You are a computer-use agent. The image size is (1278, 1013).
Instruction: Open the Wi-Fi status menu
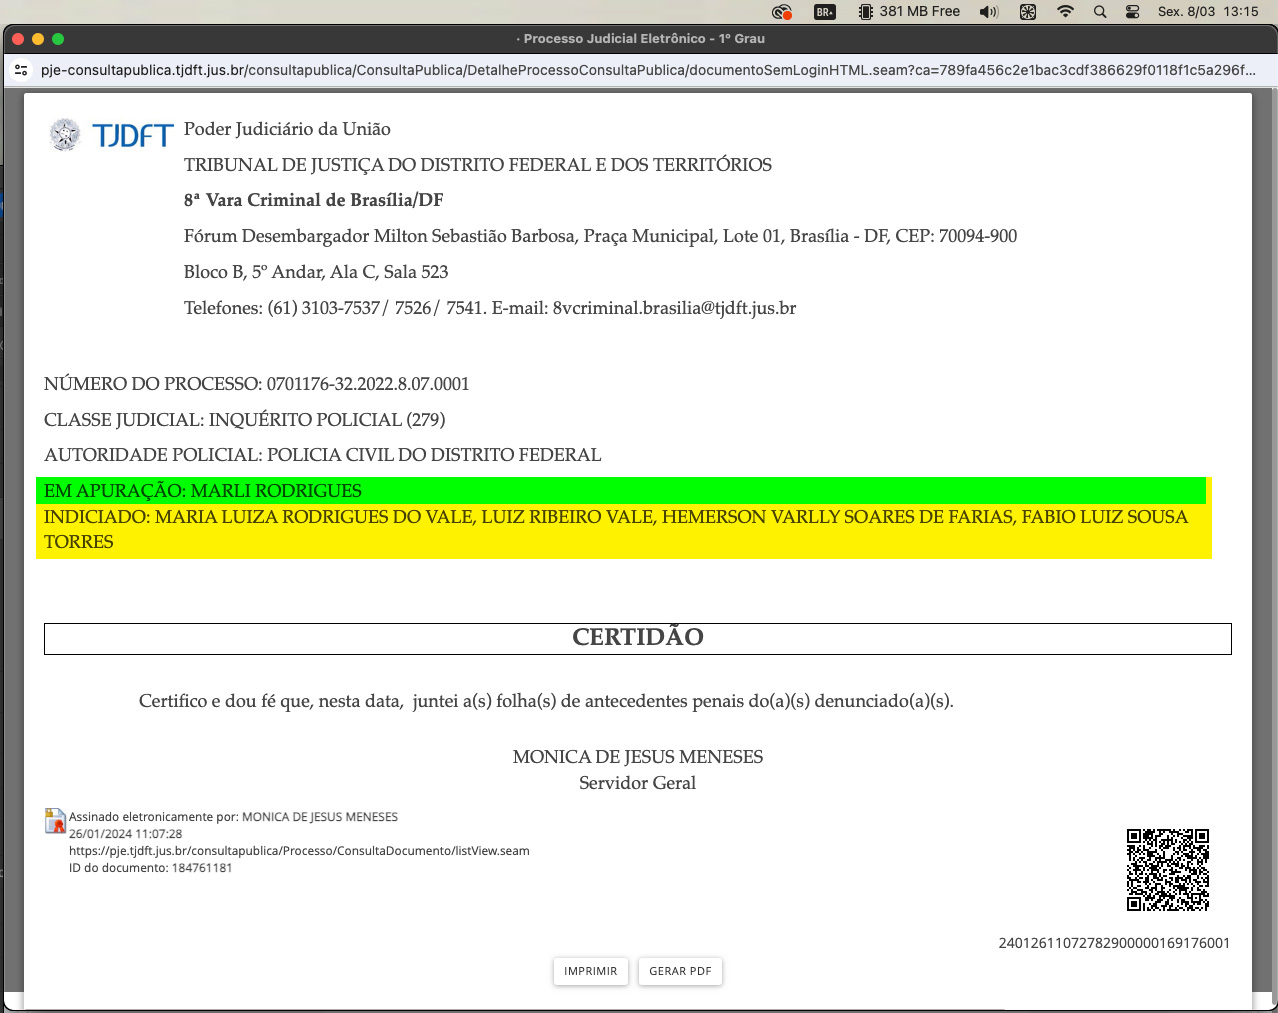(1065, 12)
